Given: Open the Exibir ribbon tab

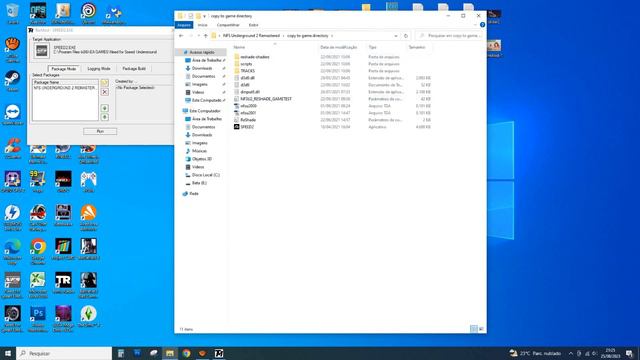Looking at the screenshot, I should coord(253,25).
